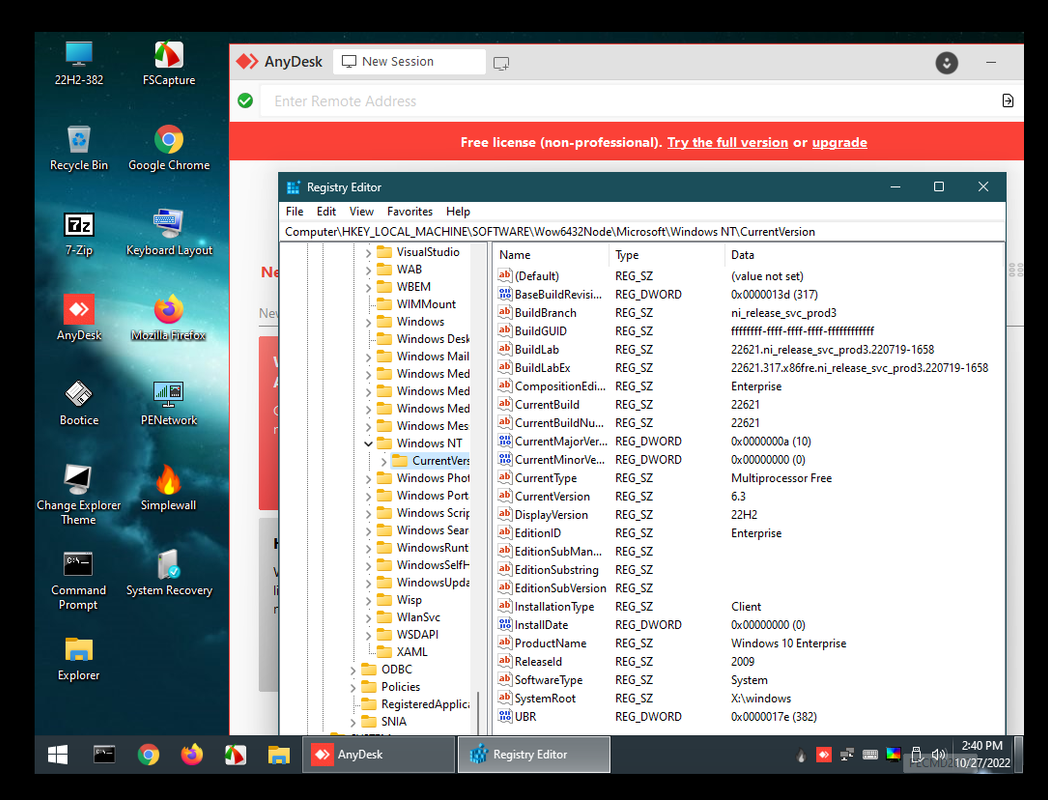The width and height of the screenshot is (1048, 800).
Task: Switch to AnyDesk New Session tab
Action: pos(409,61)
